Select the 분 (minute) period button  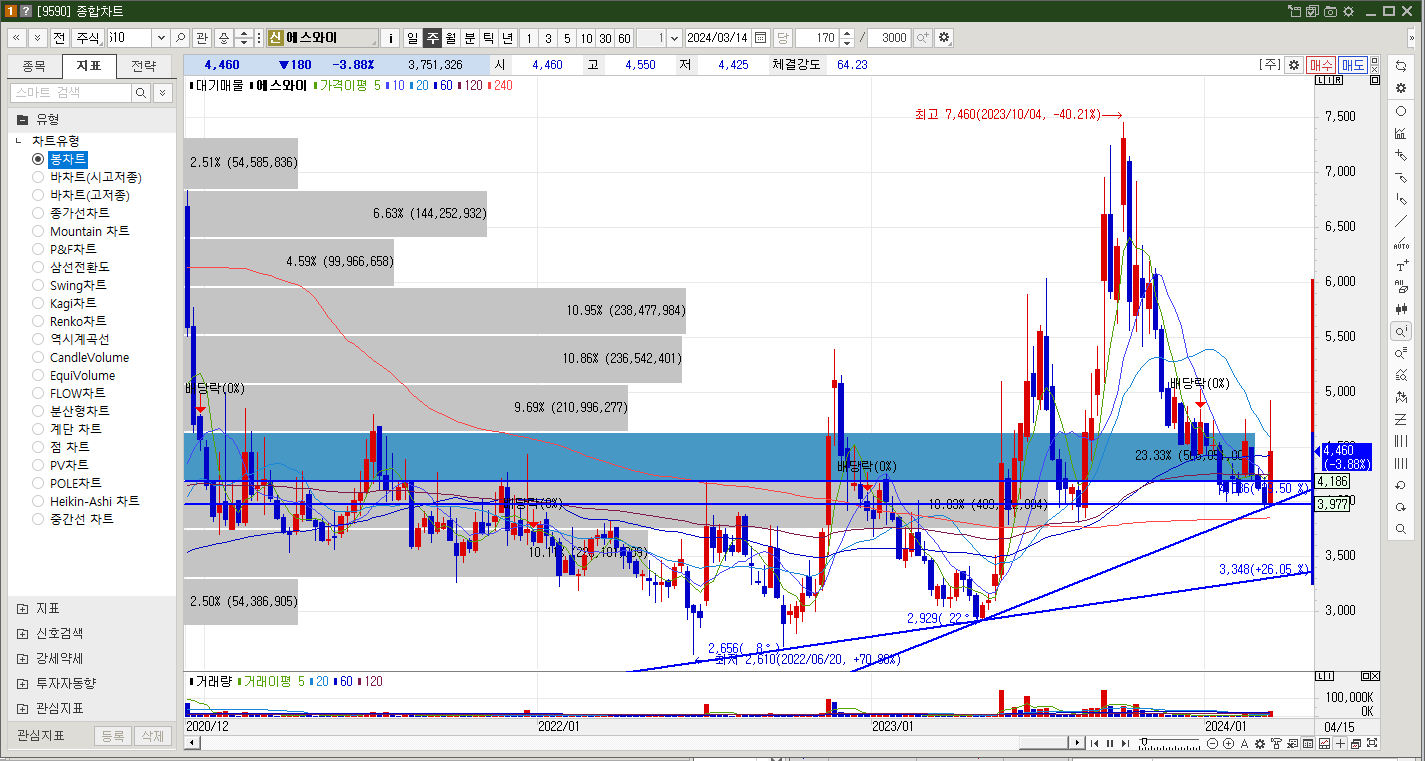(469, 37)
